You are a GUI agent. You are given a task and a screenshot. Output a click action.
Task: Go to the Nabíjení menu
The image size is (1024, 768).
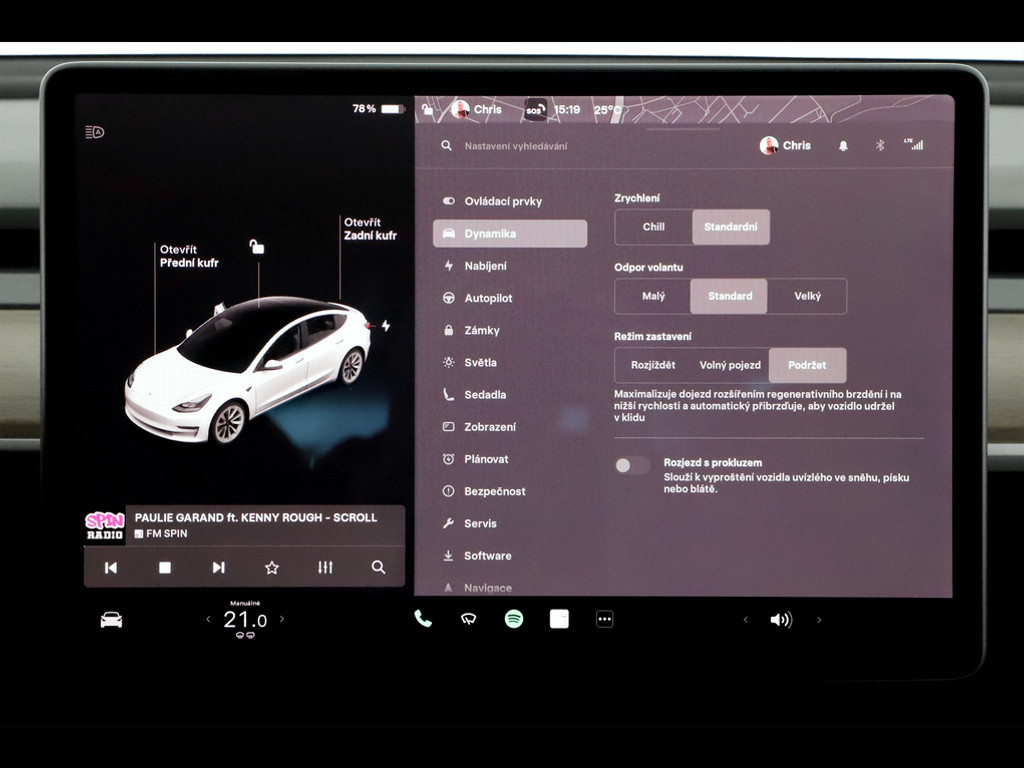coord(485,266)
